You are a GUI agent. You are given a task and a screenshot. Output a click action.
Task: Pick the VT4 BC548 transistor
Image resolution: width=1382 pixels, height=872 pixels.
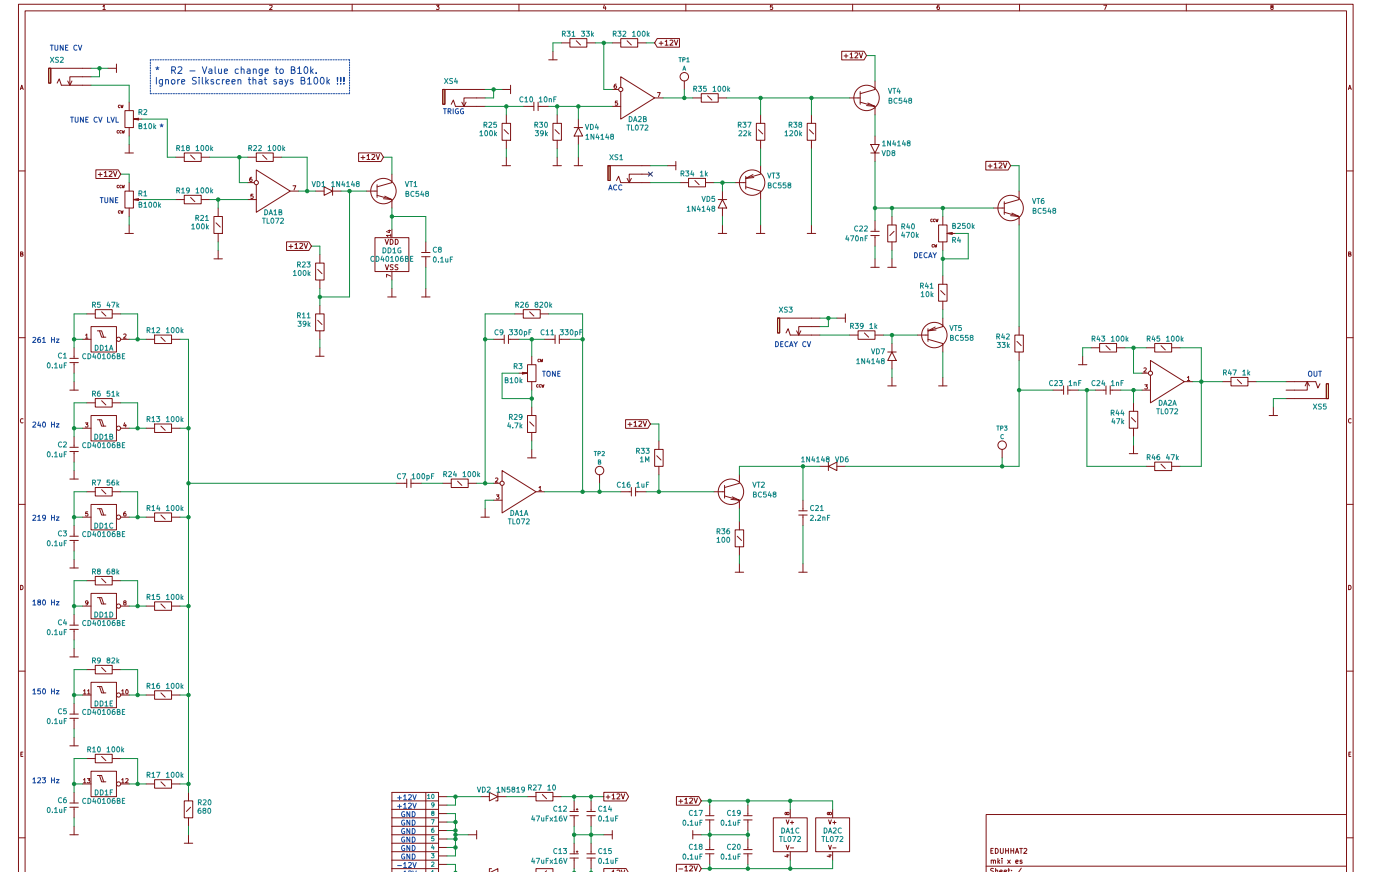coord(867,97)
